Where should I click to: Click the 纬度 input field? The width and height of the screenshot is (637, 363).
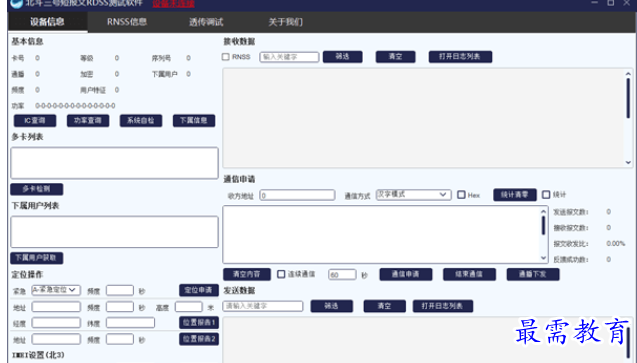click(130, 323)
